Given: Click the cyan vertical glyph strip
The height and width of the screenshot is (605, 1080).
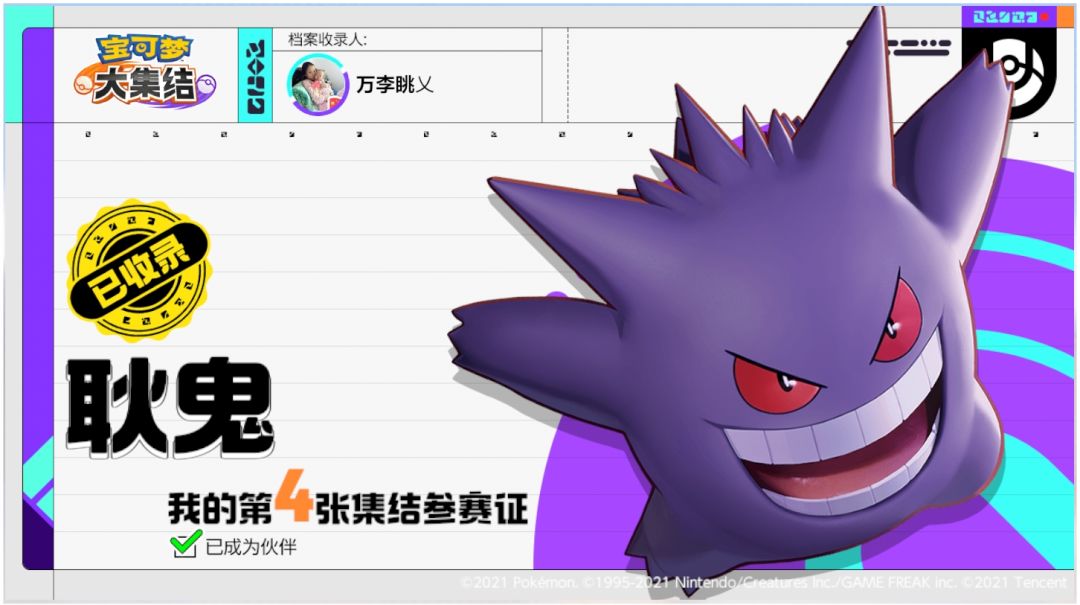Looking at the screenshot, I should click(256, 76).
